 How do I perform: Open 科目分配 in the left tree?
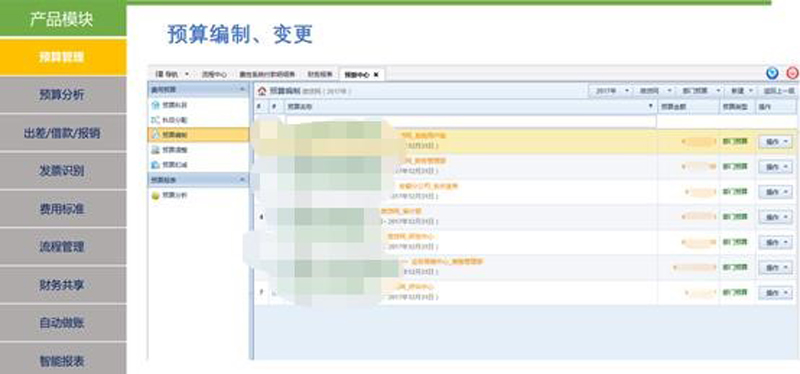175,120
